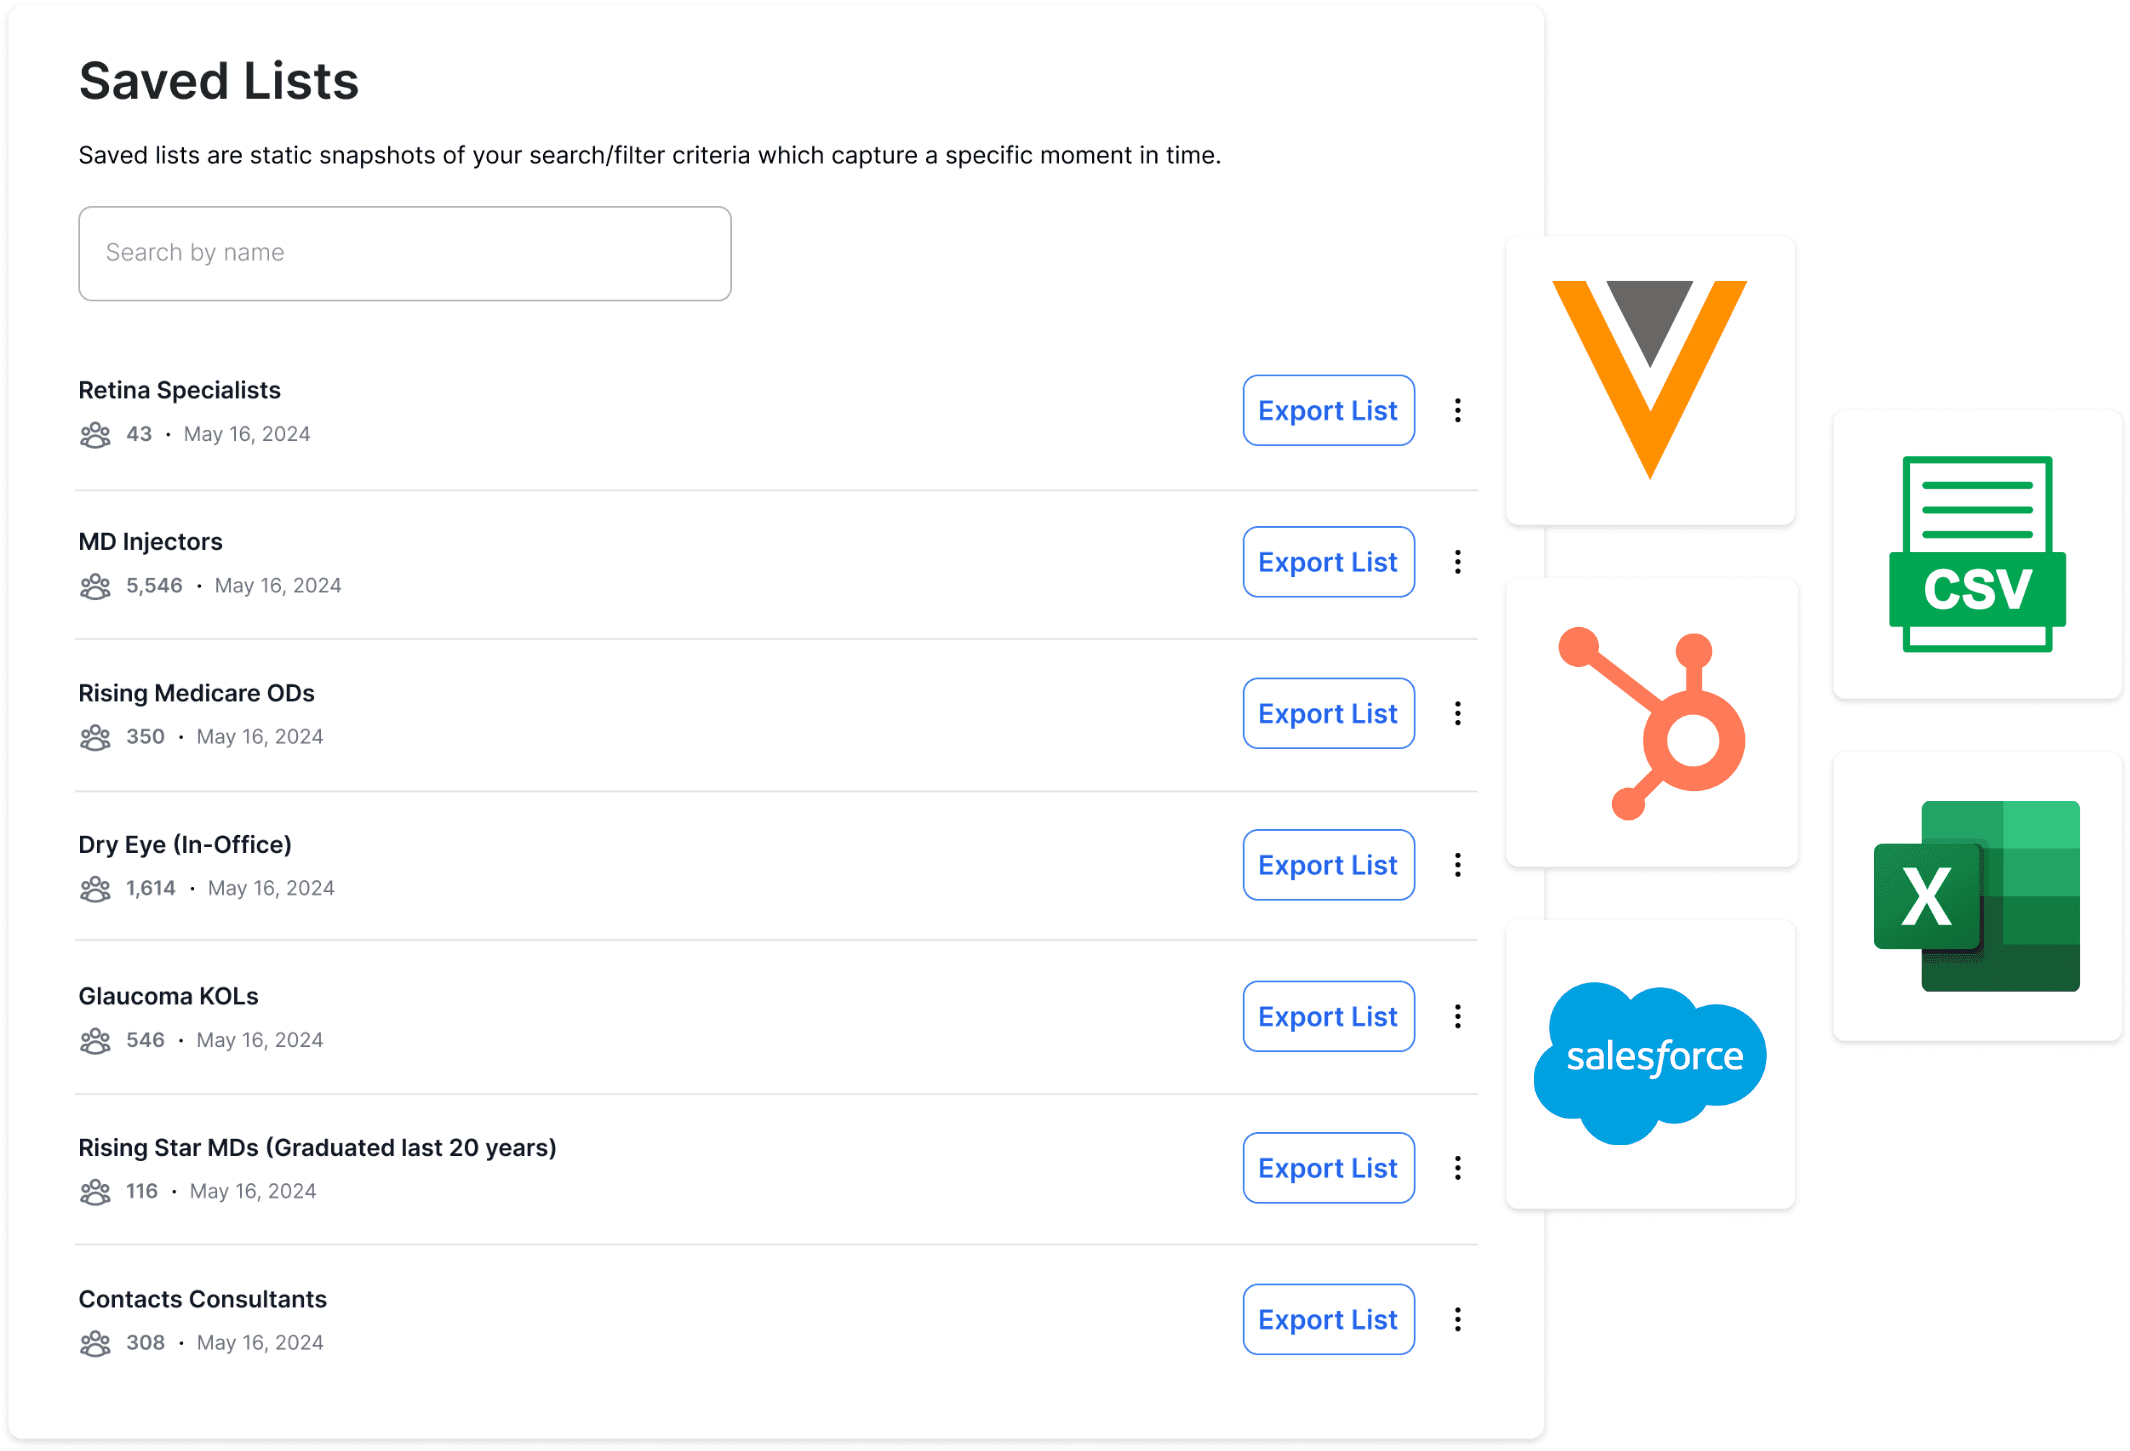Expand options menu for Dry Eye (In-Office)
The image size is (2130, 1451).
tap(1458, 865)
